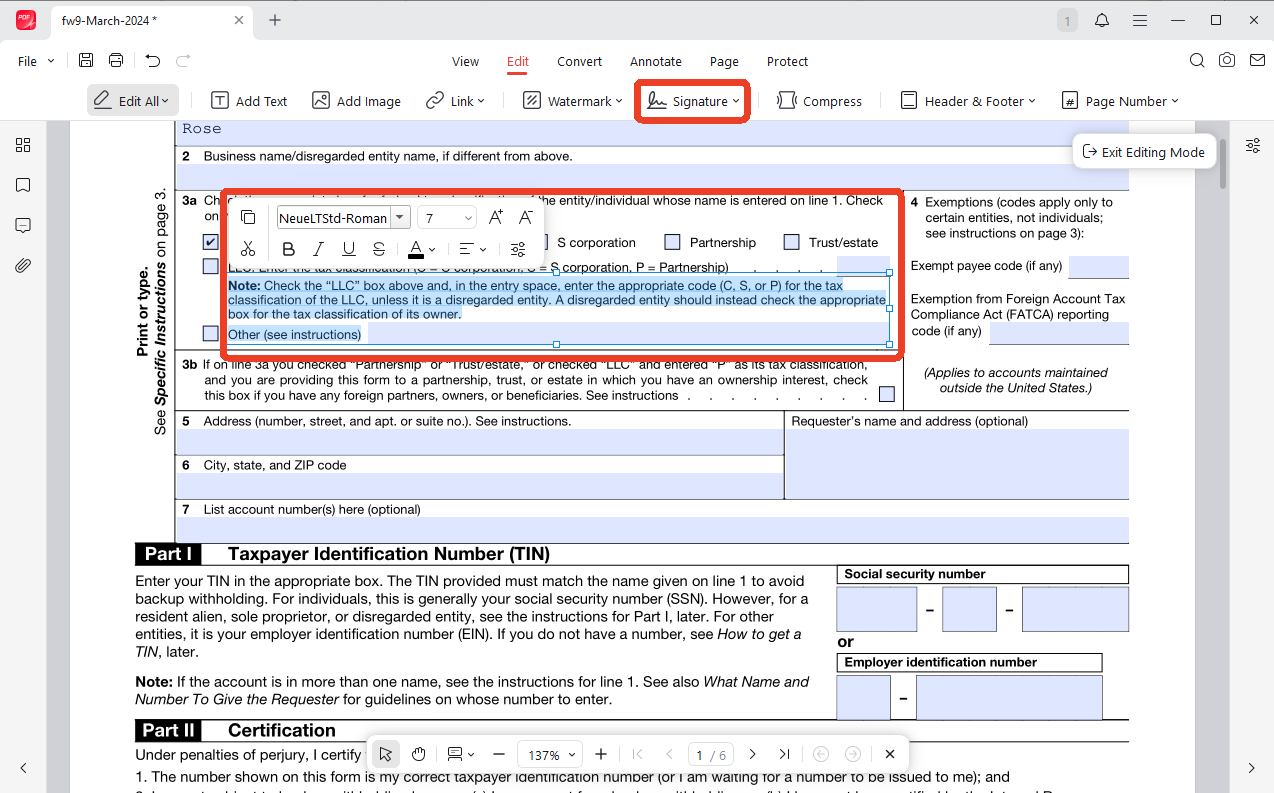Click Exit Editing Mode button
1274x793 pixels.
(x=1144, y=152)
